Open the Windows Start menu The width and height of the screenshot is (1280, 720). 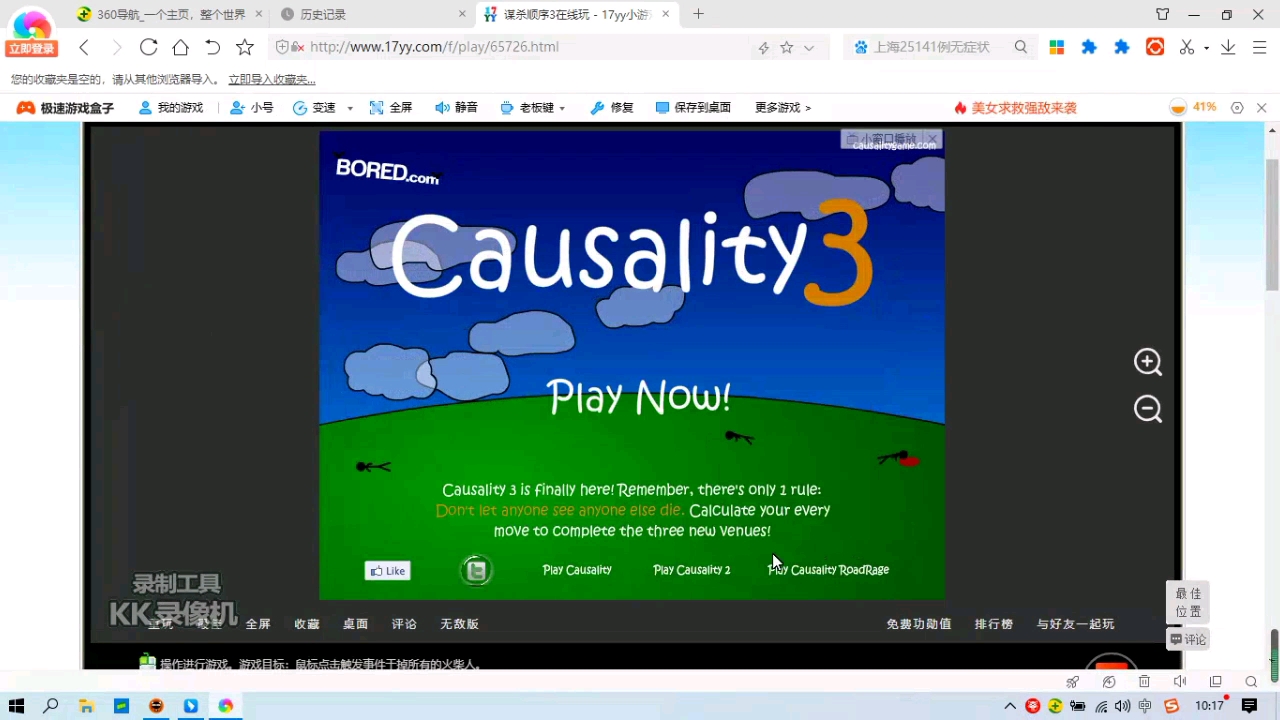[x=16, y=706]
